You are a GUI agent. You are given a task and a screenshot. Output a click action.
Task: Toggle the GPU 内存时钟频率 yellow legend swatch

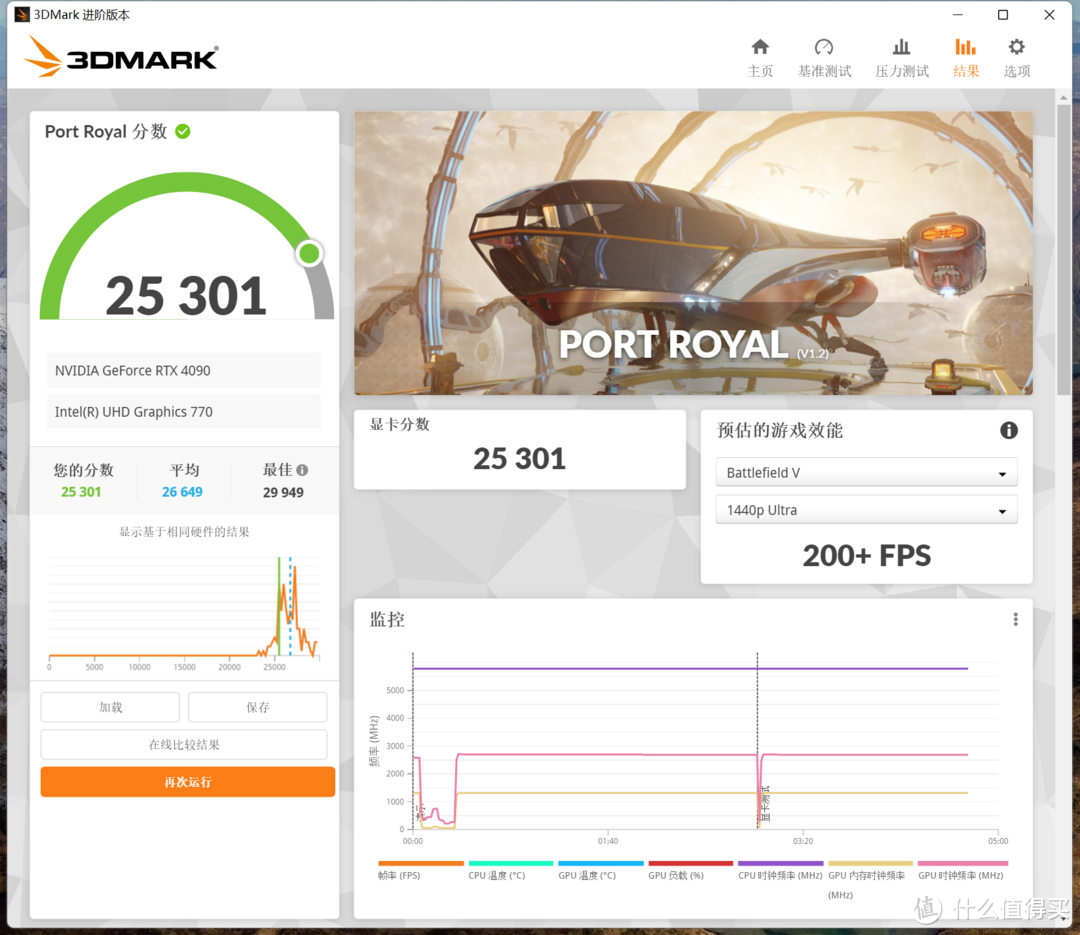click(870, 863)
